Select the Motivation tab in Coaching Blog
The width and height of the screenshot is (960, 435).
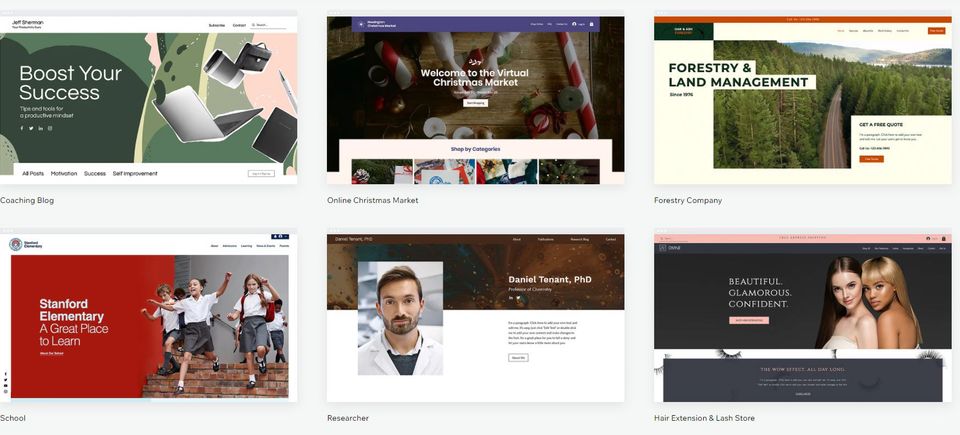[64, 174]
